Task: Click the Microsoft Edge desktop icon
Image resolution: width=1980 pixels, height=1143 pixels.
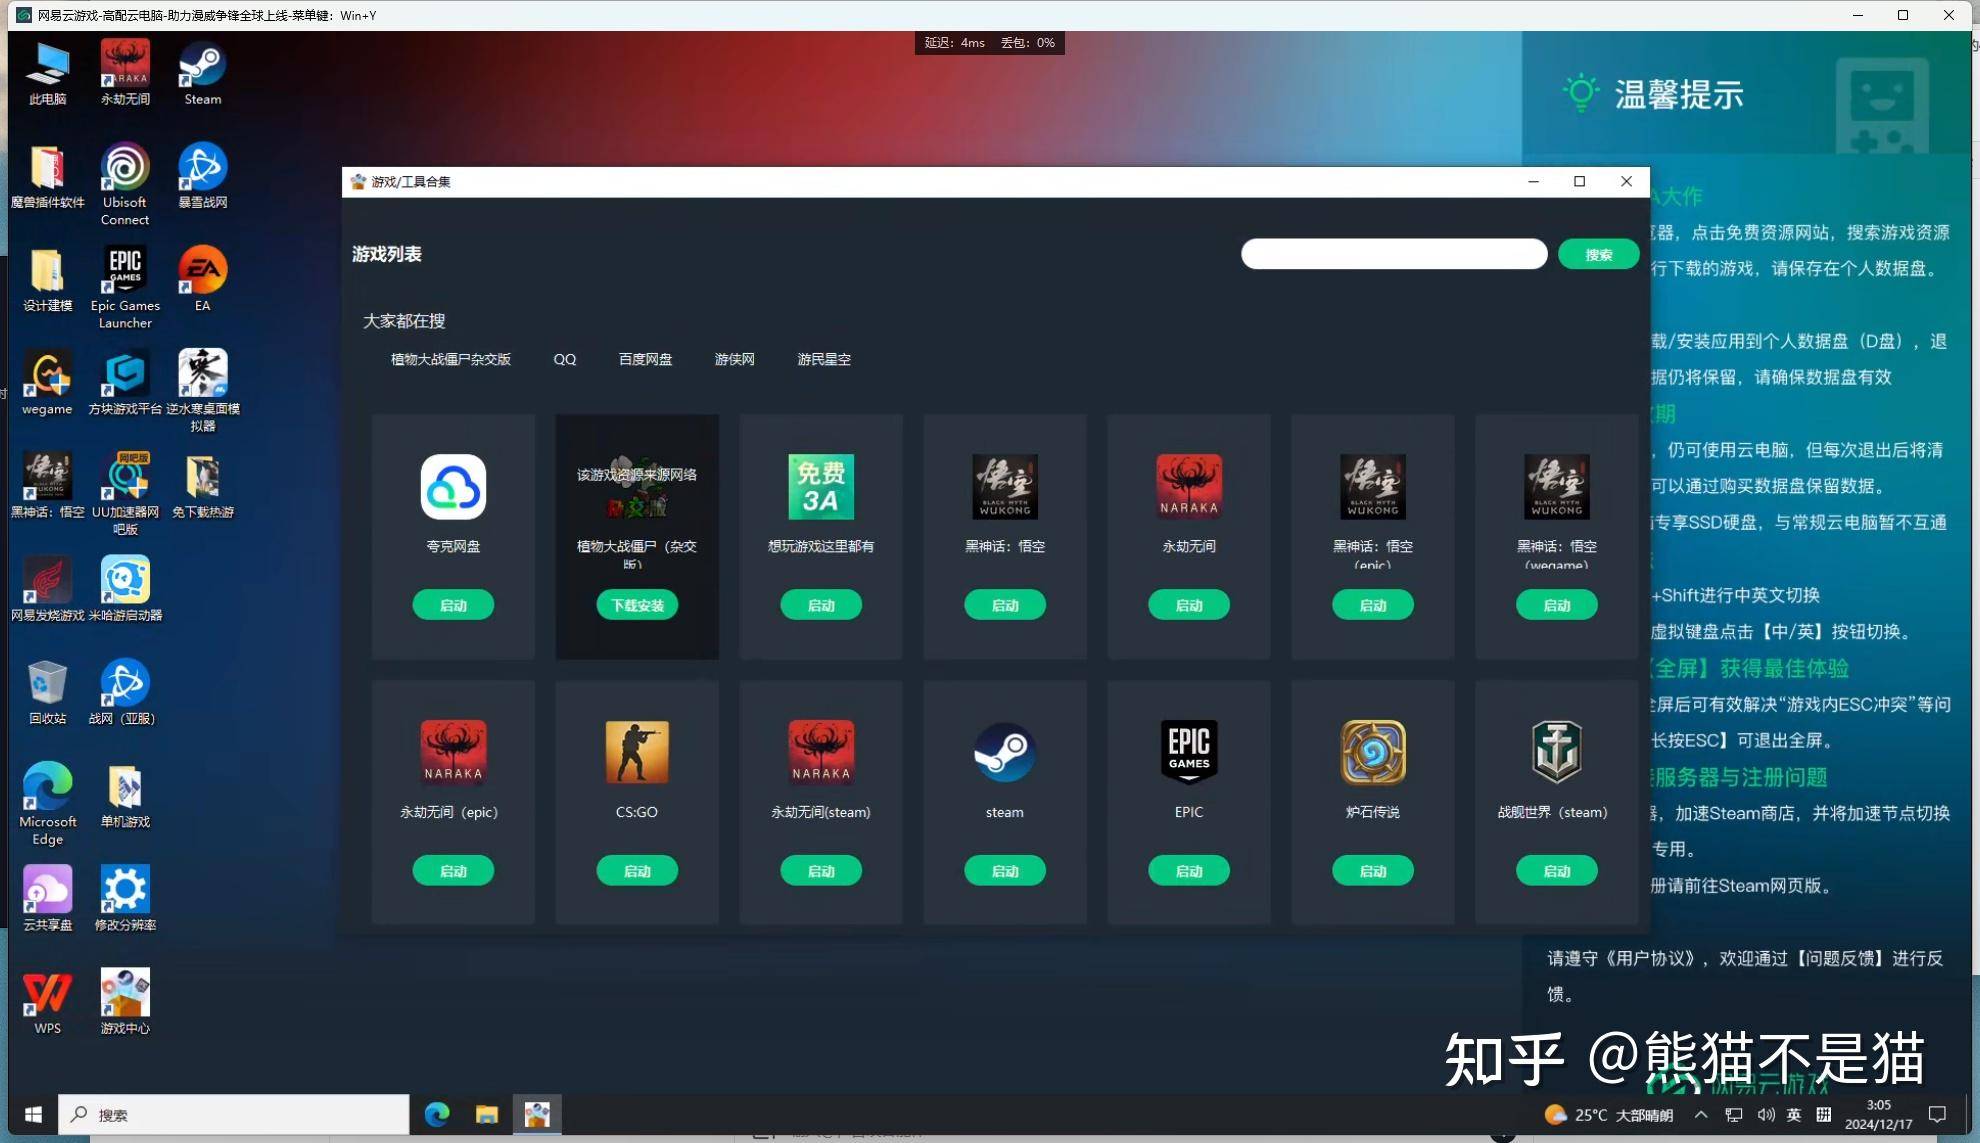Action: point(47,803)
